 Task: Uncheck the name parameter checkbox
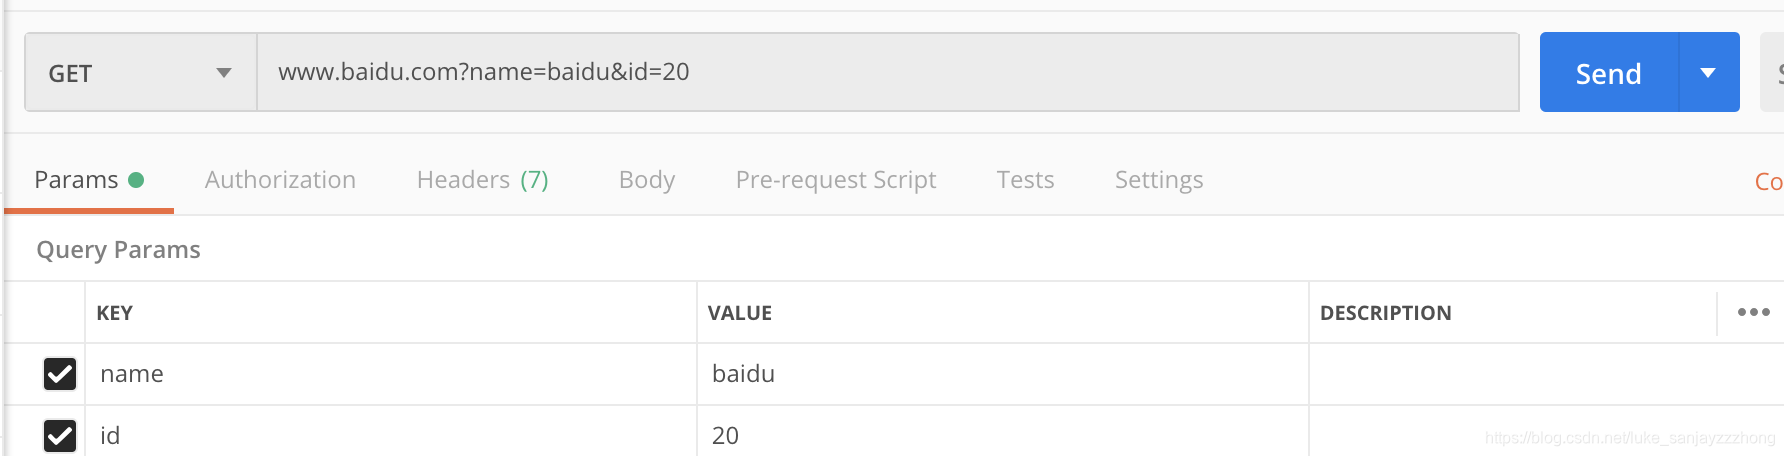(x=60, y=374)
